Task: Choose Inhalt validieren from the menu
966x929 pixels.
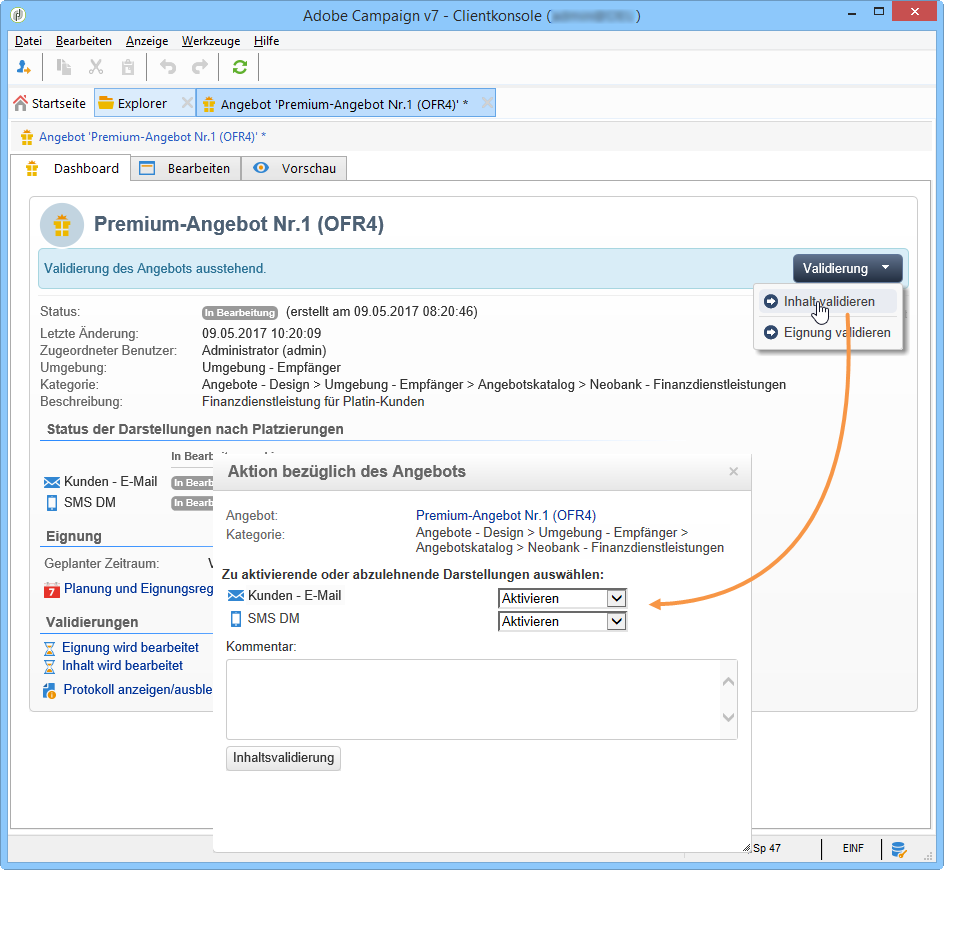Action: coord(828,301)
